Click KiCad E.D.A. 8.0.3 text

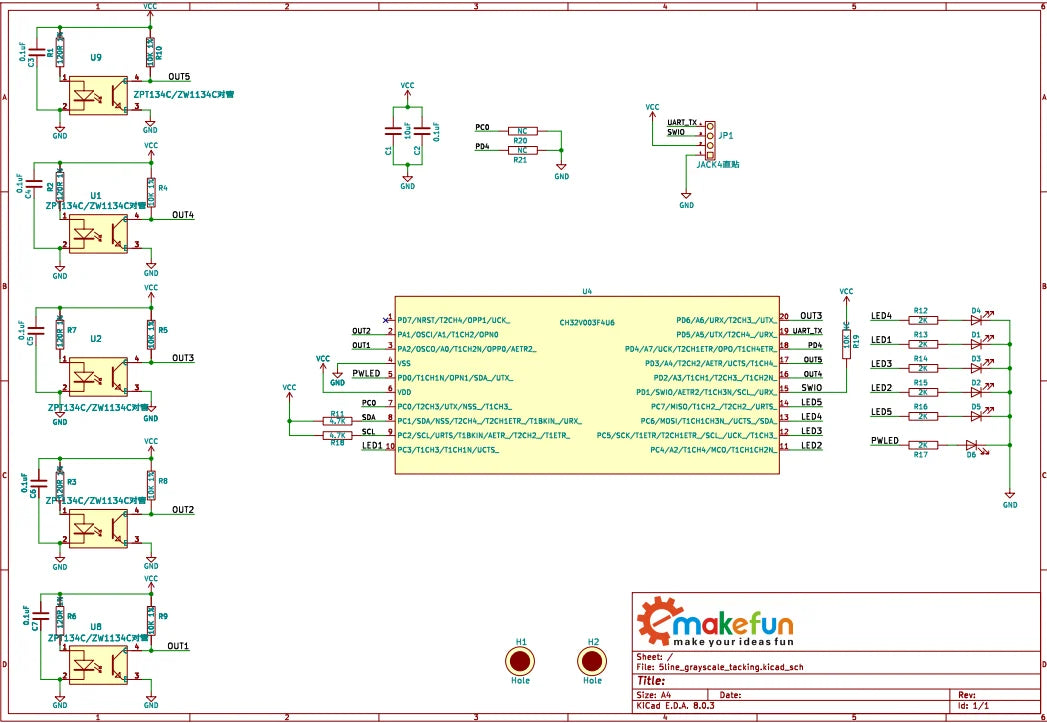click(x=675, y=706)
